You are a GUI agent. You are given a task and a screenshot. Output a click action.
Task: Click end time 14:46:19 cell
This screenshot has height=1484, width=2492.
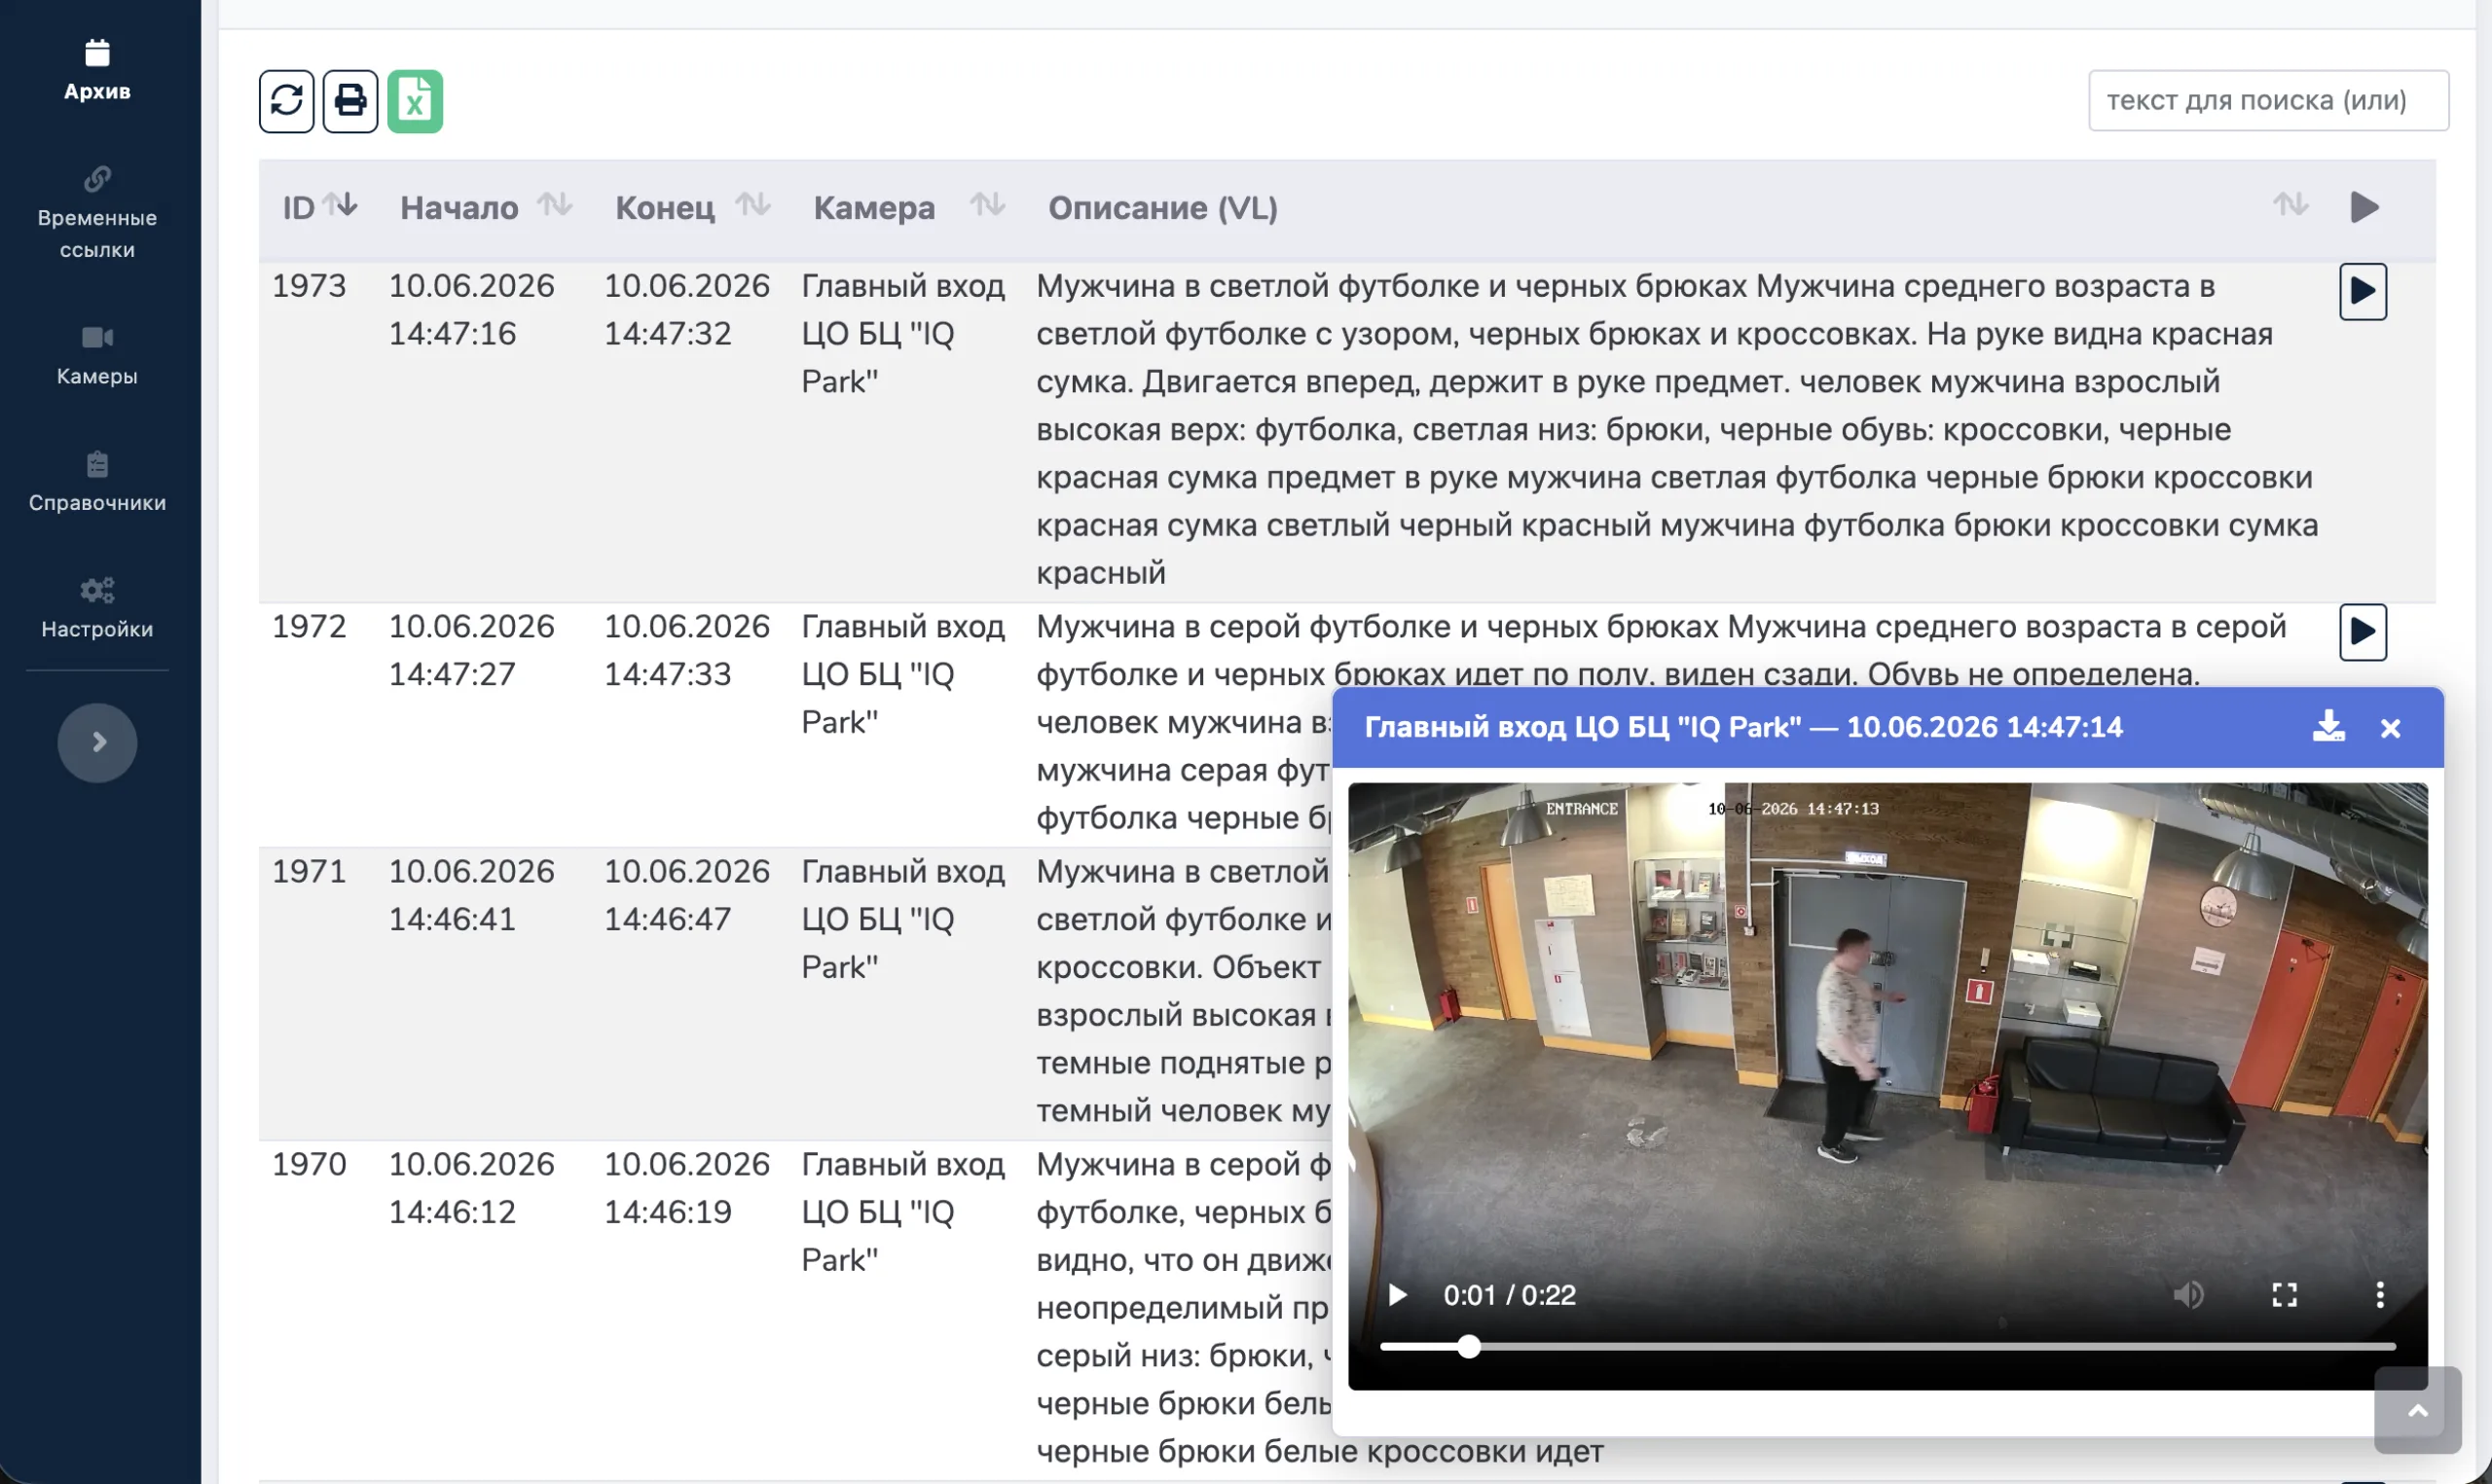tap(668, 1212)
